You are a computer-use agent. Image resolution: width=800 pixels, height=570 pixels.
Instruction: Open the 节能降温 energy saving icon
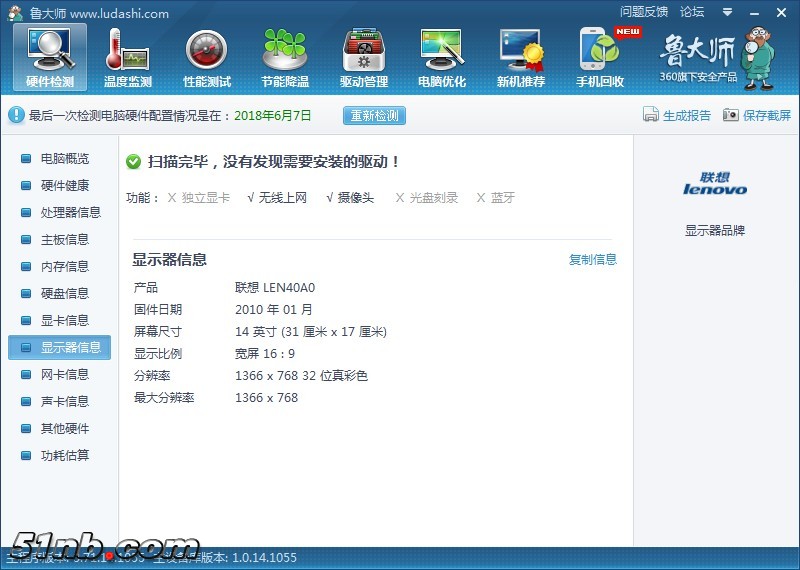click(x=285, y=57)
